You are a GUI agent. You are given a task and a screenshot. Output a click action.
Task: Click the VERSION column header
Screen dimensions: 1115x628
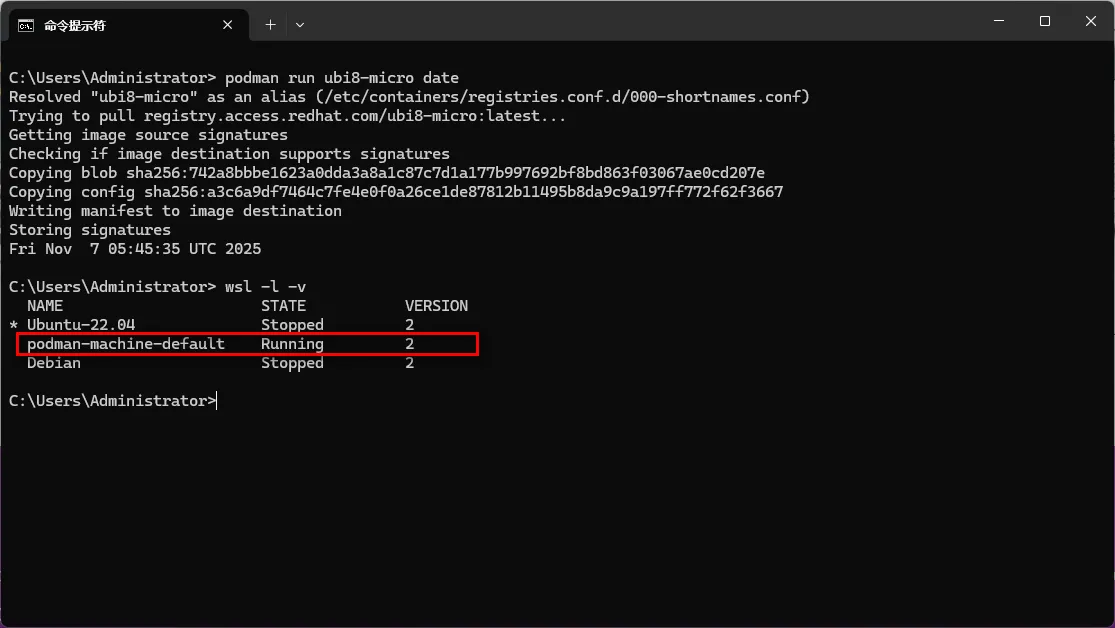[436, 306]
